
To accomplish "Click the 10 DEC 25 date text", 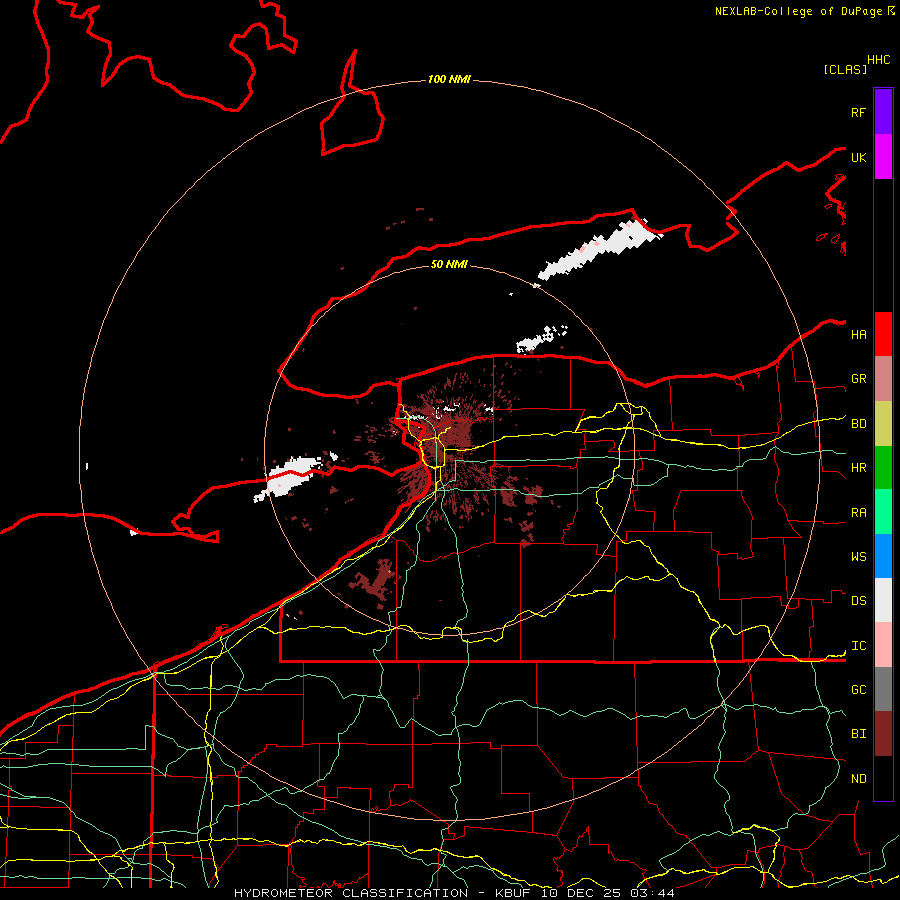I will click(581, 893).
